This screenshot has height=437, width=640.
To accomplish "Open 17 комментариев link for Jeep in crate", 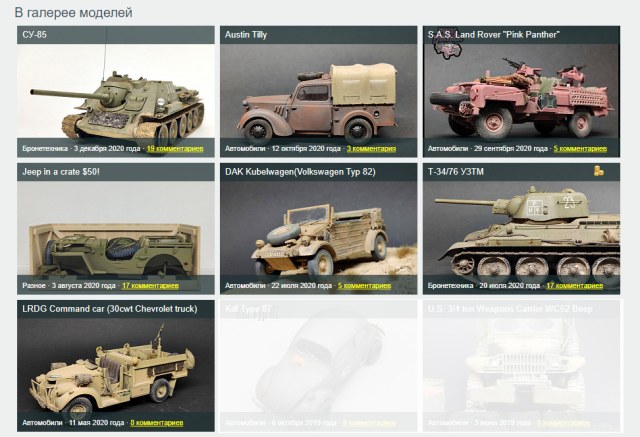I will (150, 286).
